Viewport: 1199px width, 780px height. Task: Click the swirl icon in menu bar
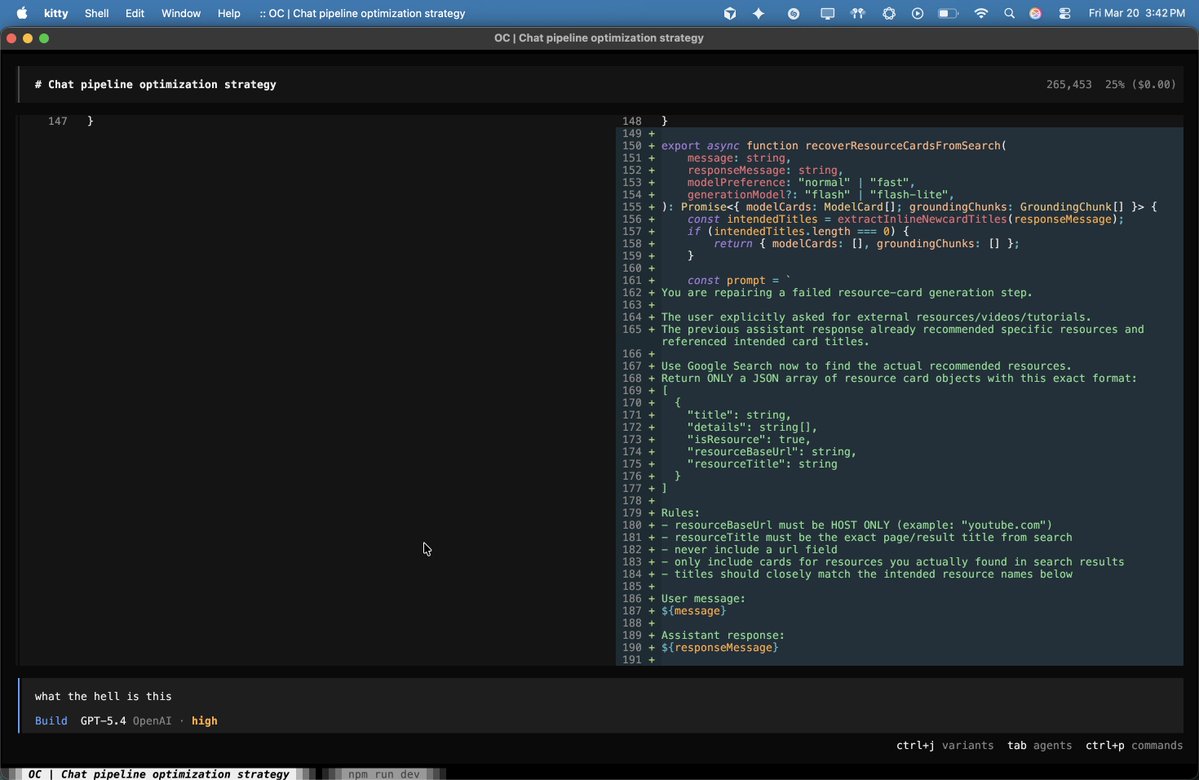(x=794, y=13)
